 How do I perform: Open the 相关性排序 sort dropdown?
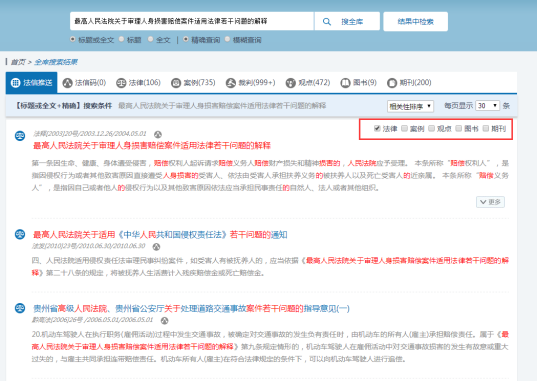coord(410,106)
